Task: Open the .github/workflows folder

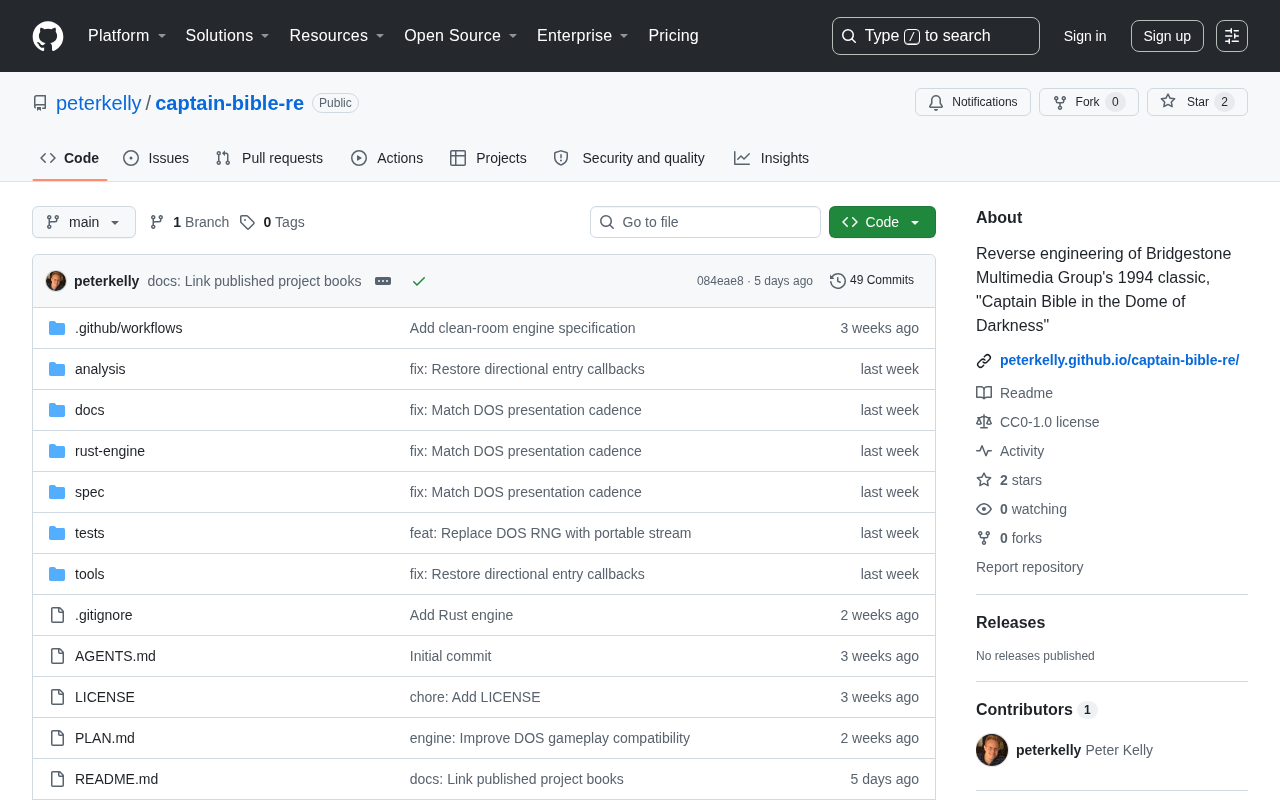Action: point(129,328)
